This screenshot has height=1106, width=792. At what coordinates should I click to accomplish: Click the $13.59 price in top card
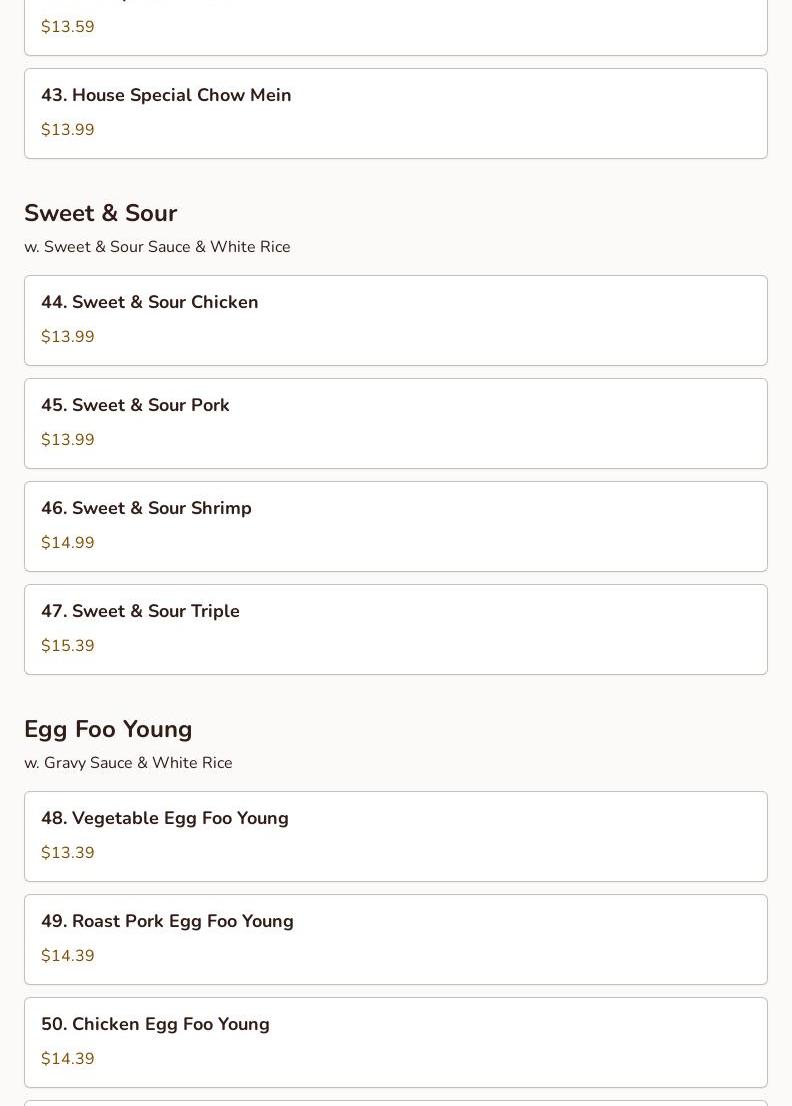tap(68, 27)
